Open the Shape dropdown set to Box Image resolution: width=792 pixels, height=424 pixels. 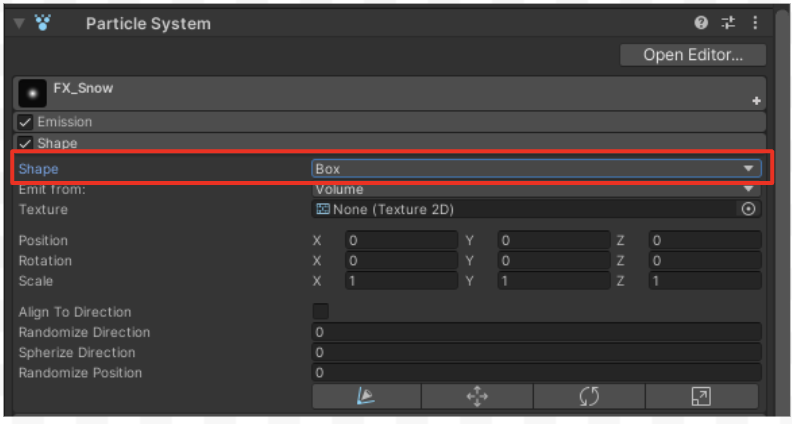(x=536, y=169)
